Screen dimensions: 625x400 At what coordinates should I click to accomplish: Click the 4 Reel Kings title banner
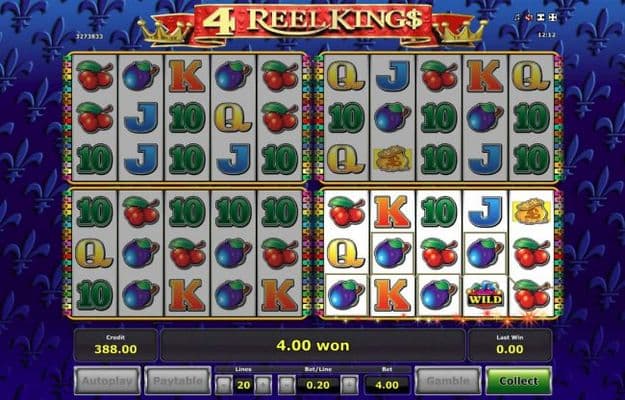(x=312, y=22)
